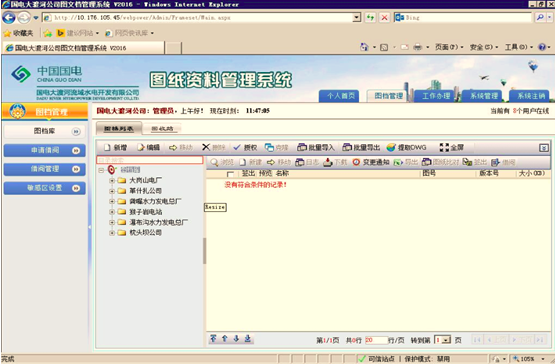Click the Bing search box
This screenshot has height=364, width=556.
(463, 17)
